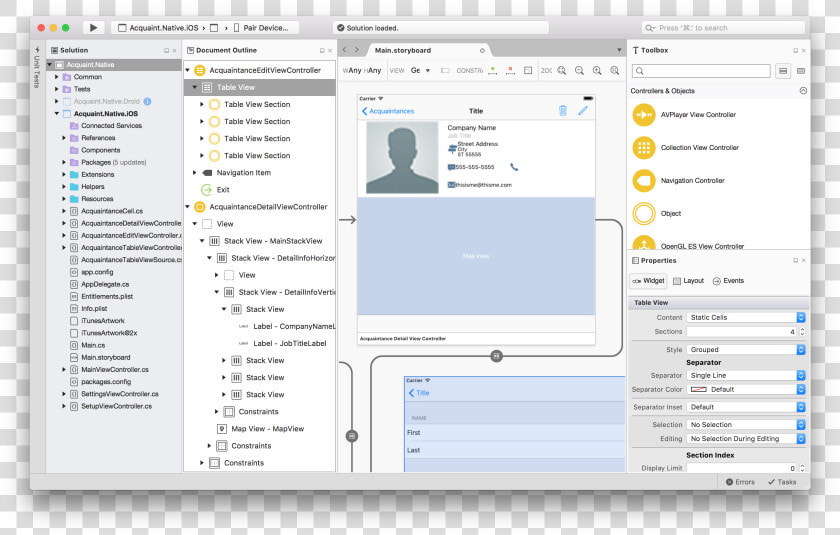
Task: Click the trash icon in detail view
Action: point(562,110)
